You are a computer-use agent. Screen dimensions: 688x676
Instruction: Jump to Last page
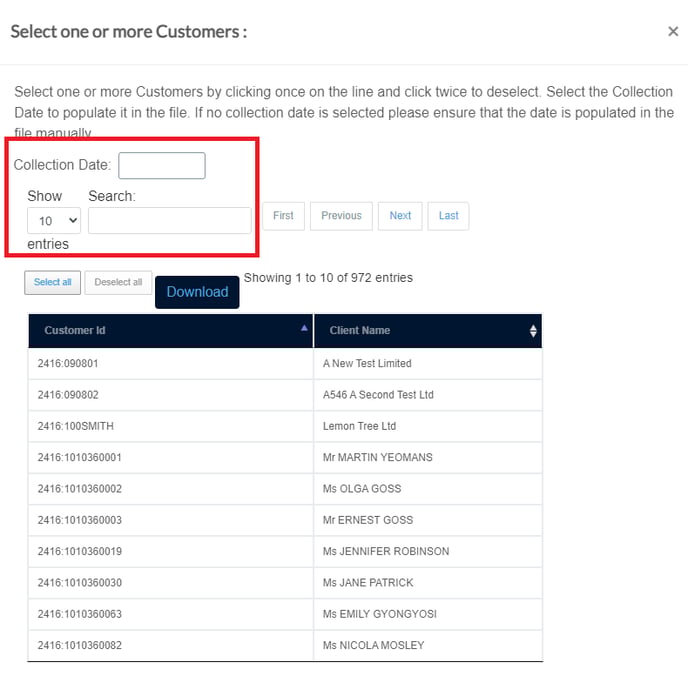point(448,216)
